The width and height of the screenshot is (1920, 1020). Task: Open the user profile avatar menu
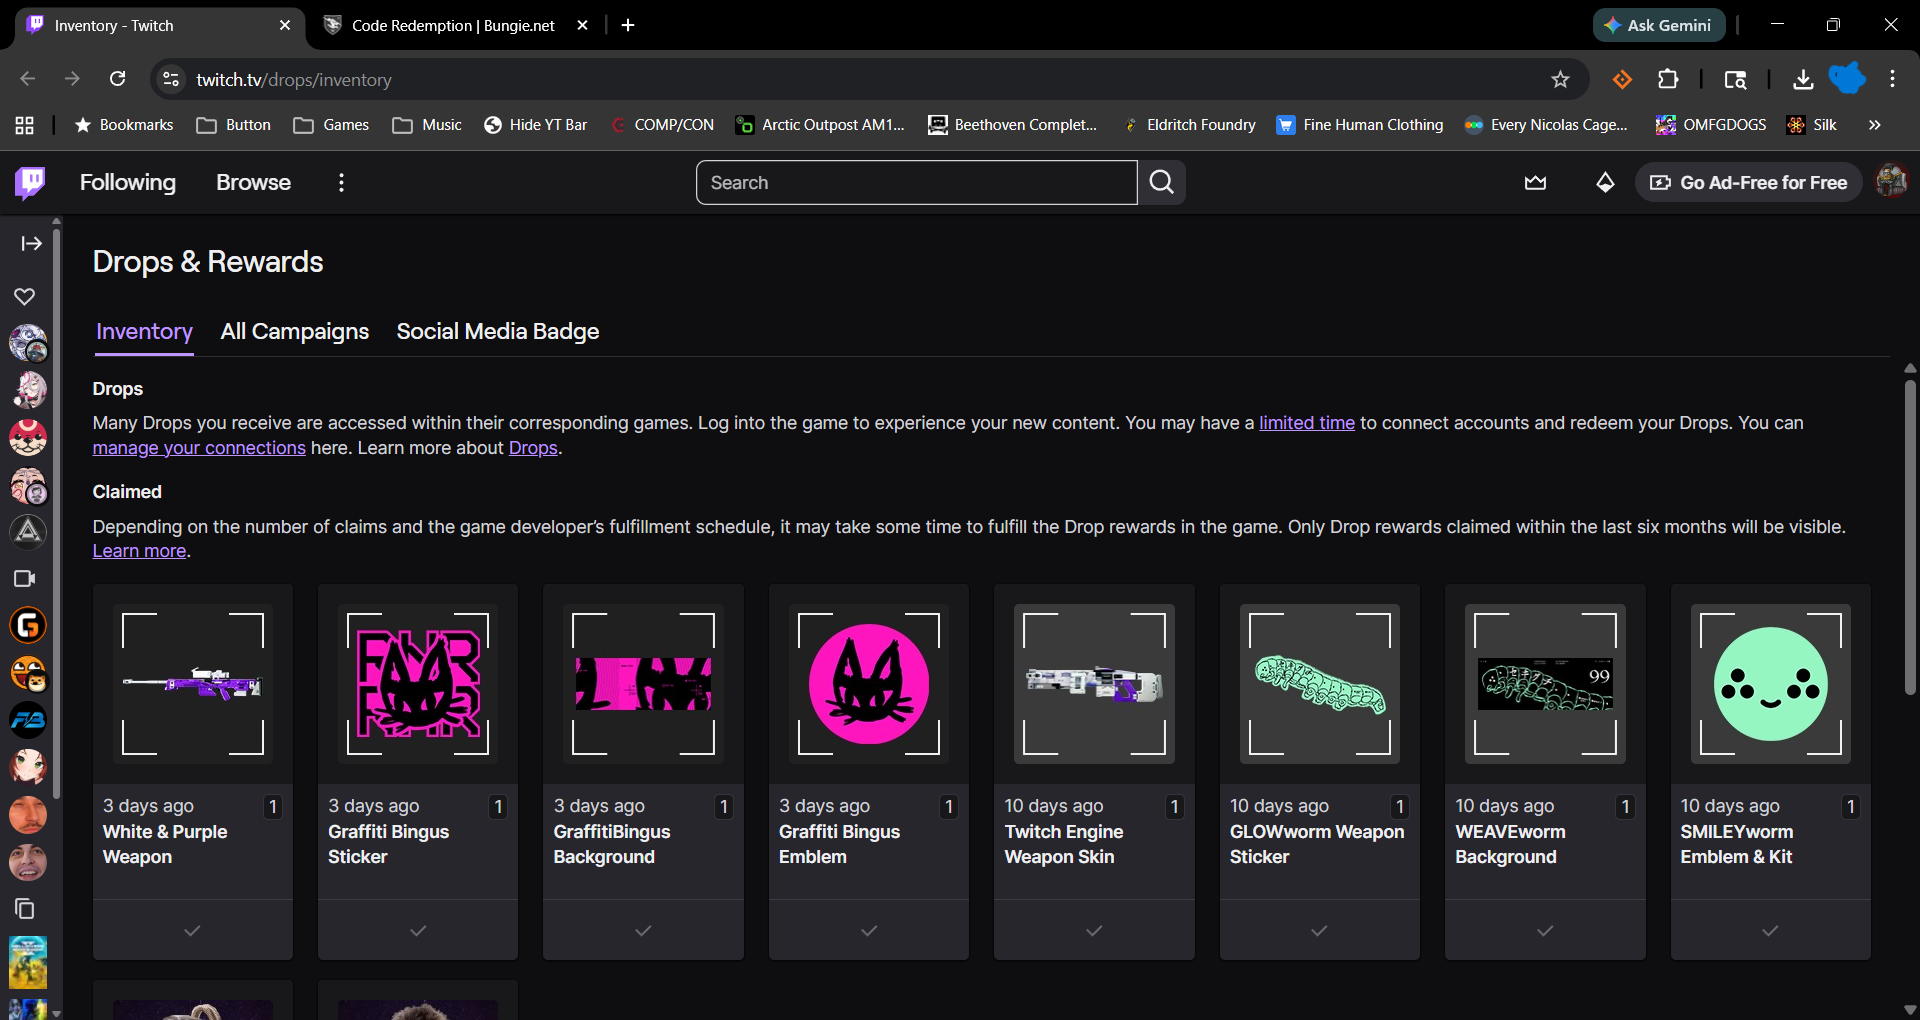click(1891, 182)
